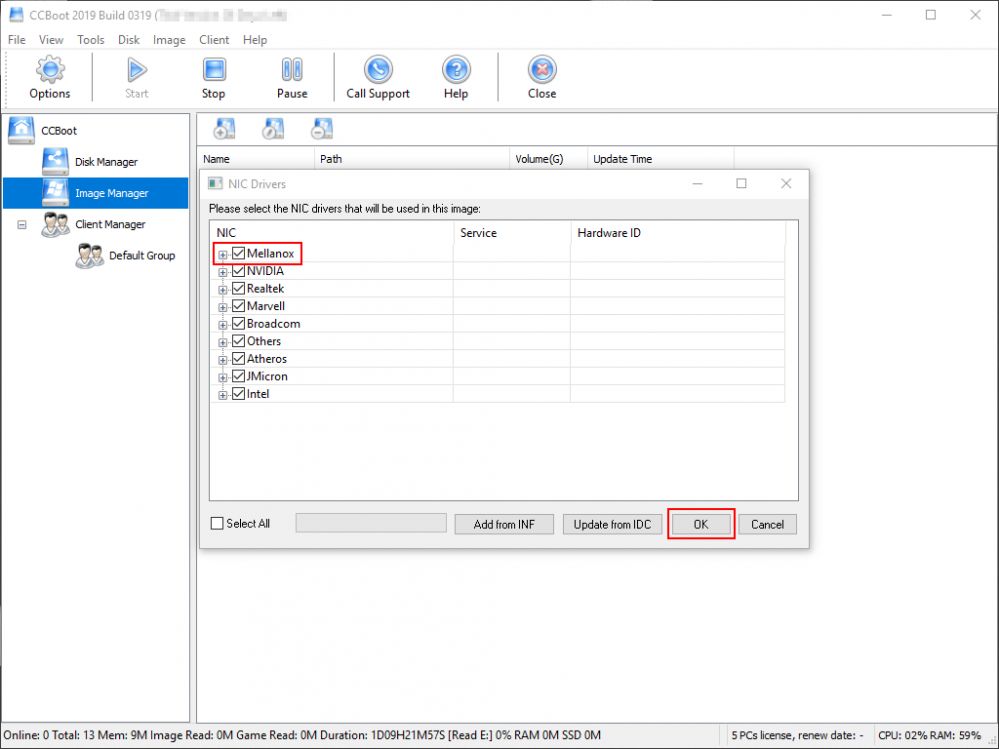Click the Start play icon
The height and width of the screenshot is (749, 999).
(136, 69)
